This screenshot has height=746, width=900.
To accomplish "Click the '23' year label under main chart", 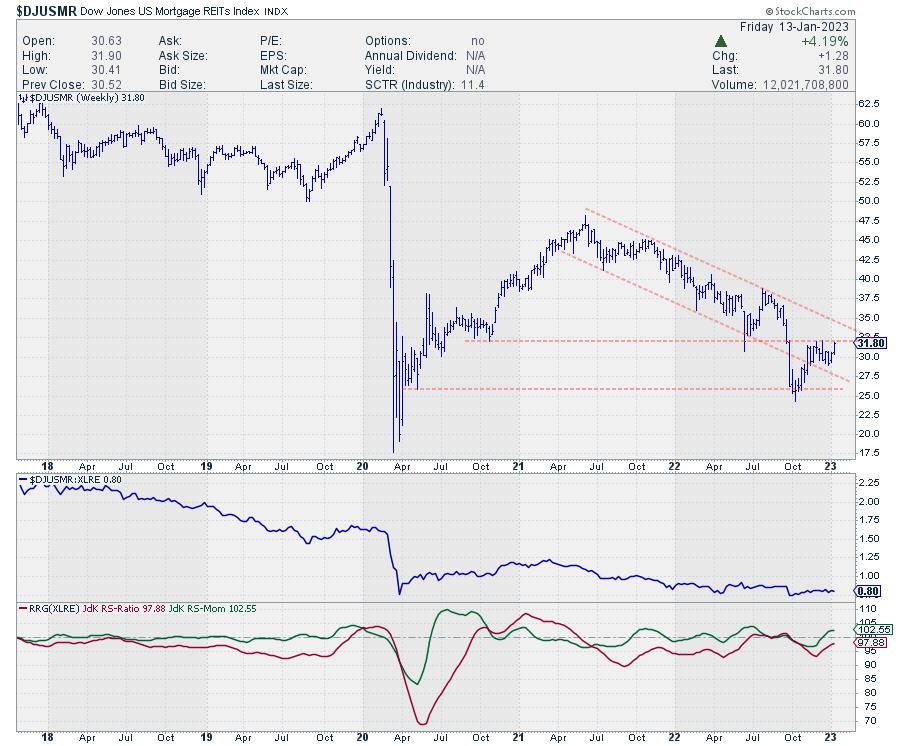I will (x=831, y=467).
